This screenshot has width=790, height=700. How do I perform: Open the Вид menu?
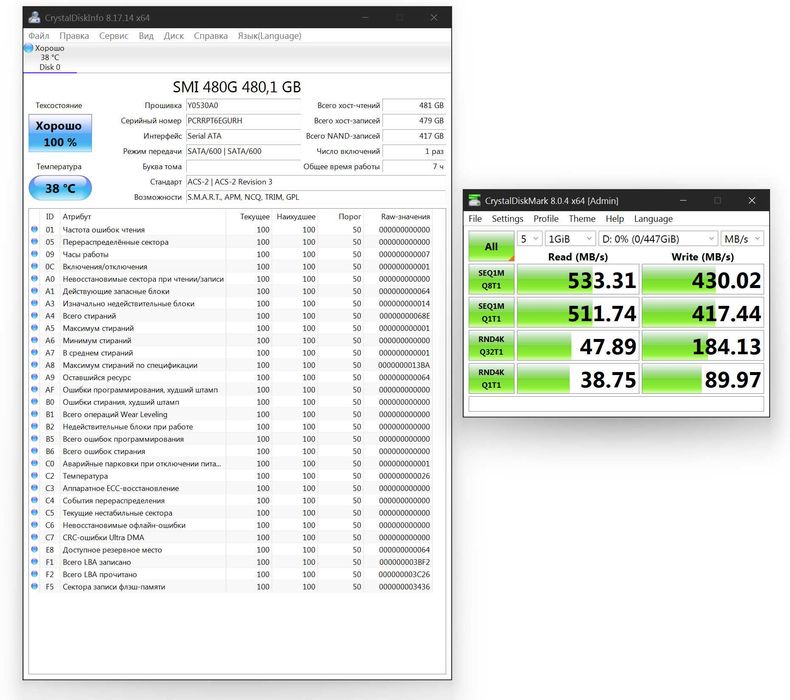[x=146, y=36]
